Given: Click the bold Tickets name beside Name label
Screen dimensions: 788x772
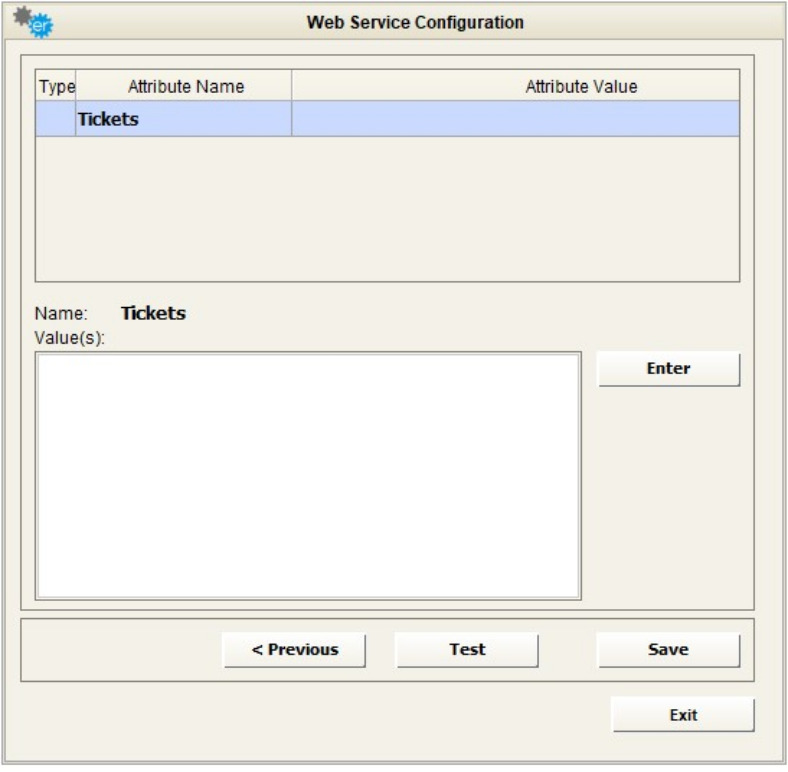Looking at the screenshot, I should click(153, 313).
